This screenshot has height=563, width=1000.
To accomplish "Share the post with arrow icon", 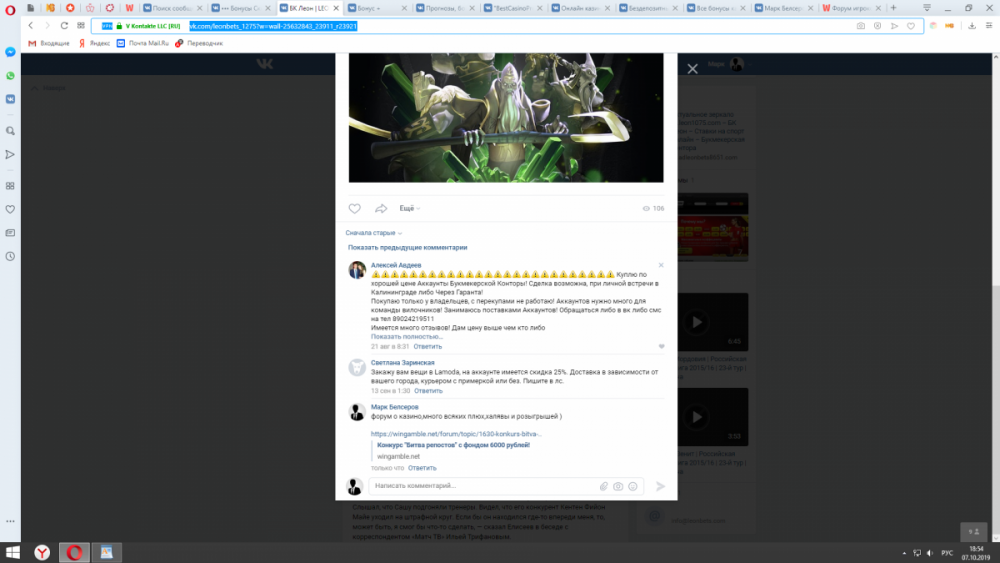I will click(381, 208).
